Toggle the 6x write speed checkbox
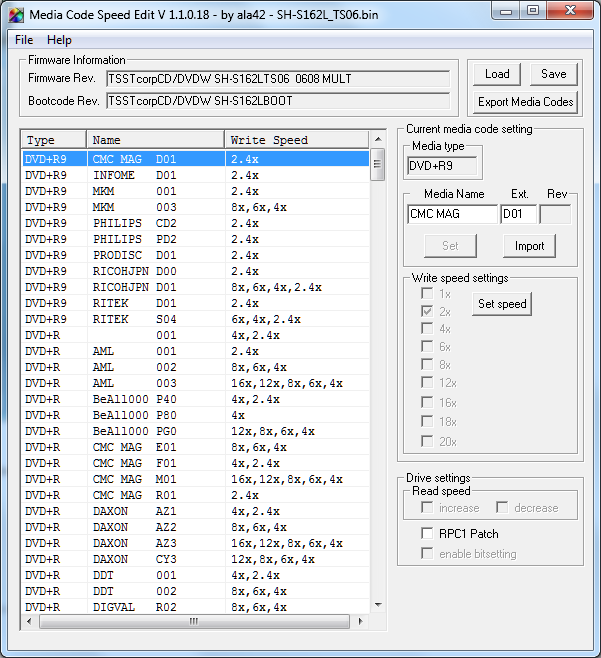 click(427, 347)
